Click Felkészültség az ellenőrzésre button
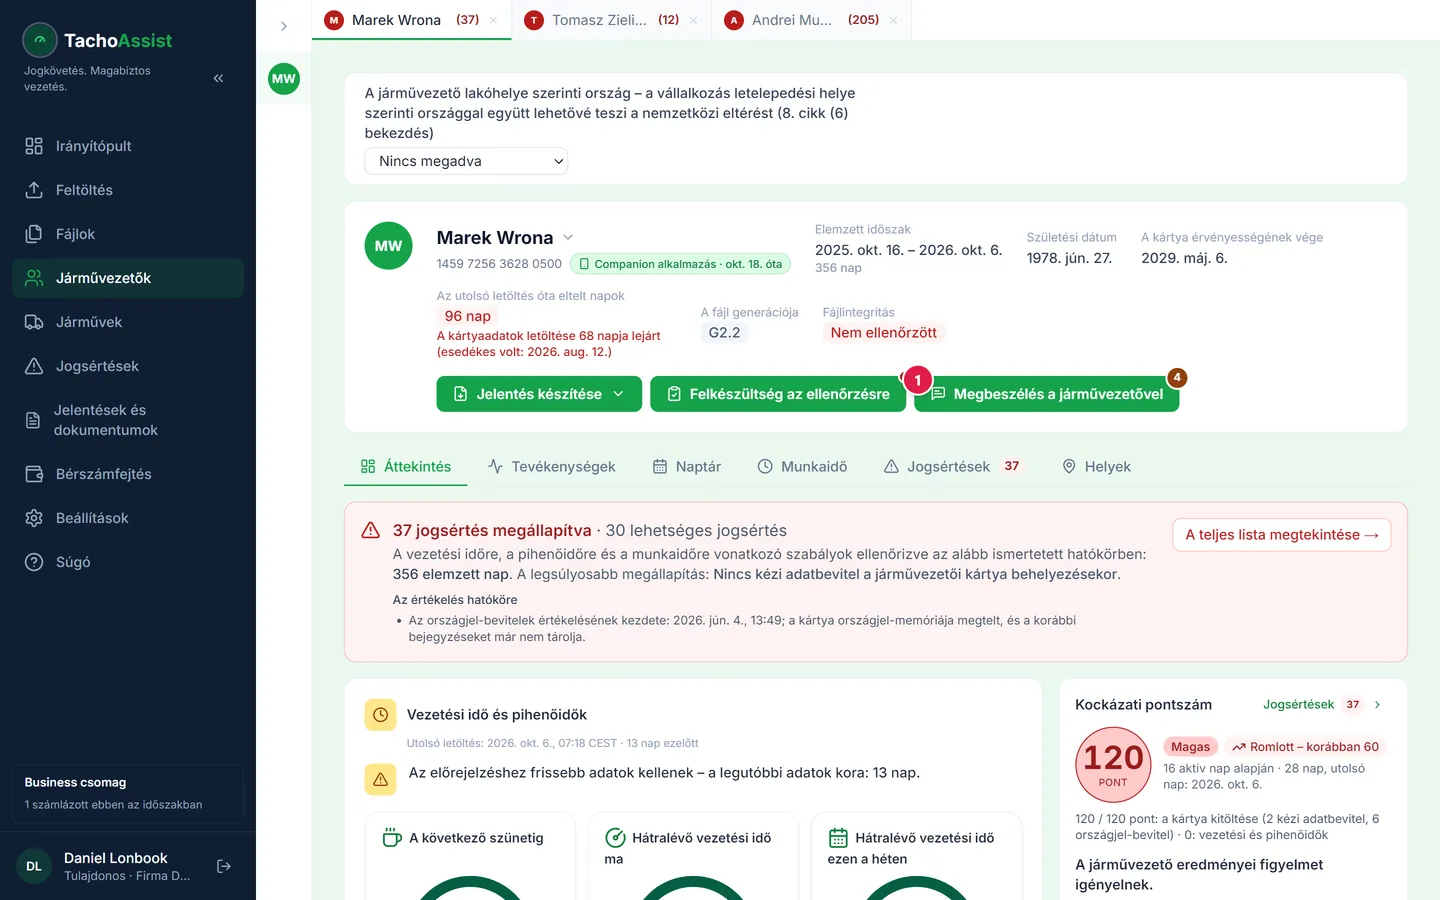 click(778, 394)
